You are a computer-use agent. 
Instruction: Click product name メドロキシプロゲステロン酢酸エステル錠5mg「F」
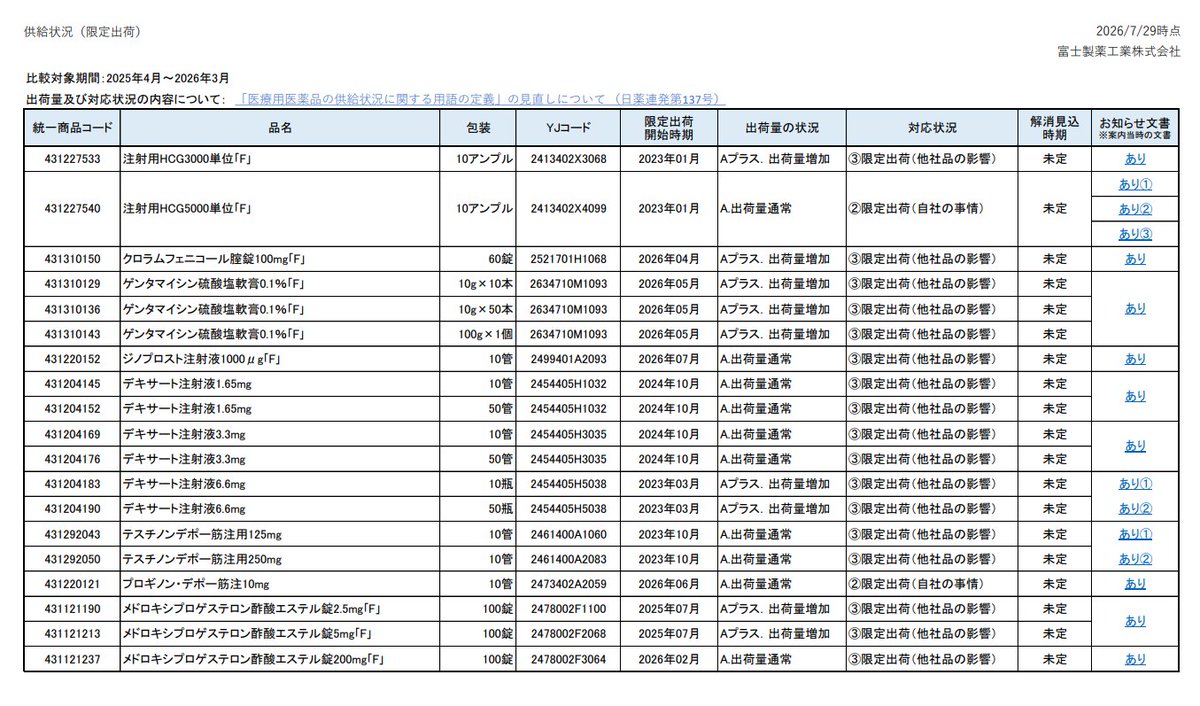click(x=248, y=634)
